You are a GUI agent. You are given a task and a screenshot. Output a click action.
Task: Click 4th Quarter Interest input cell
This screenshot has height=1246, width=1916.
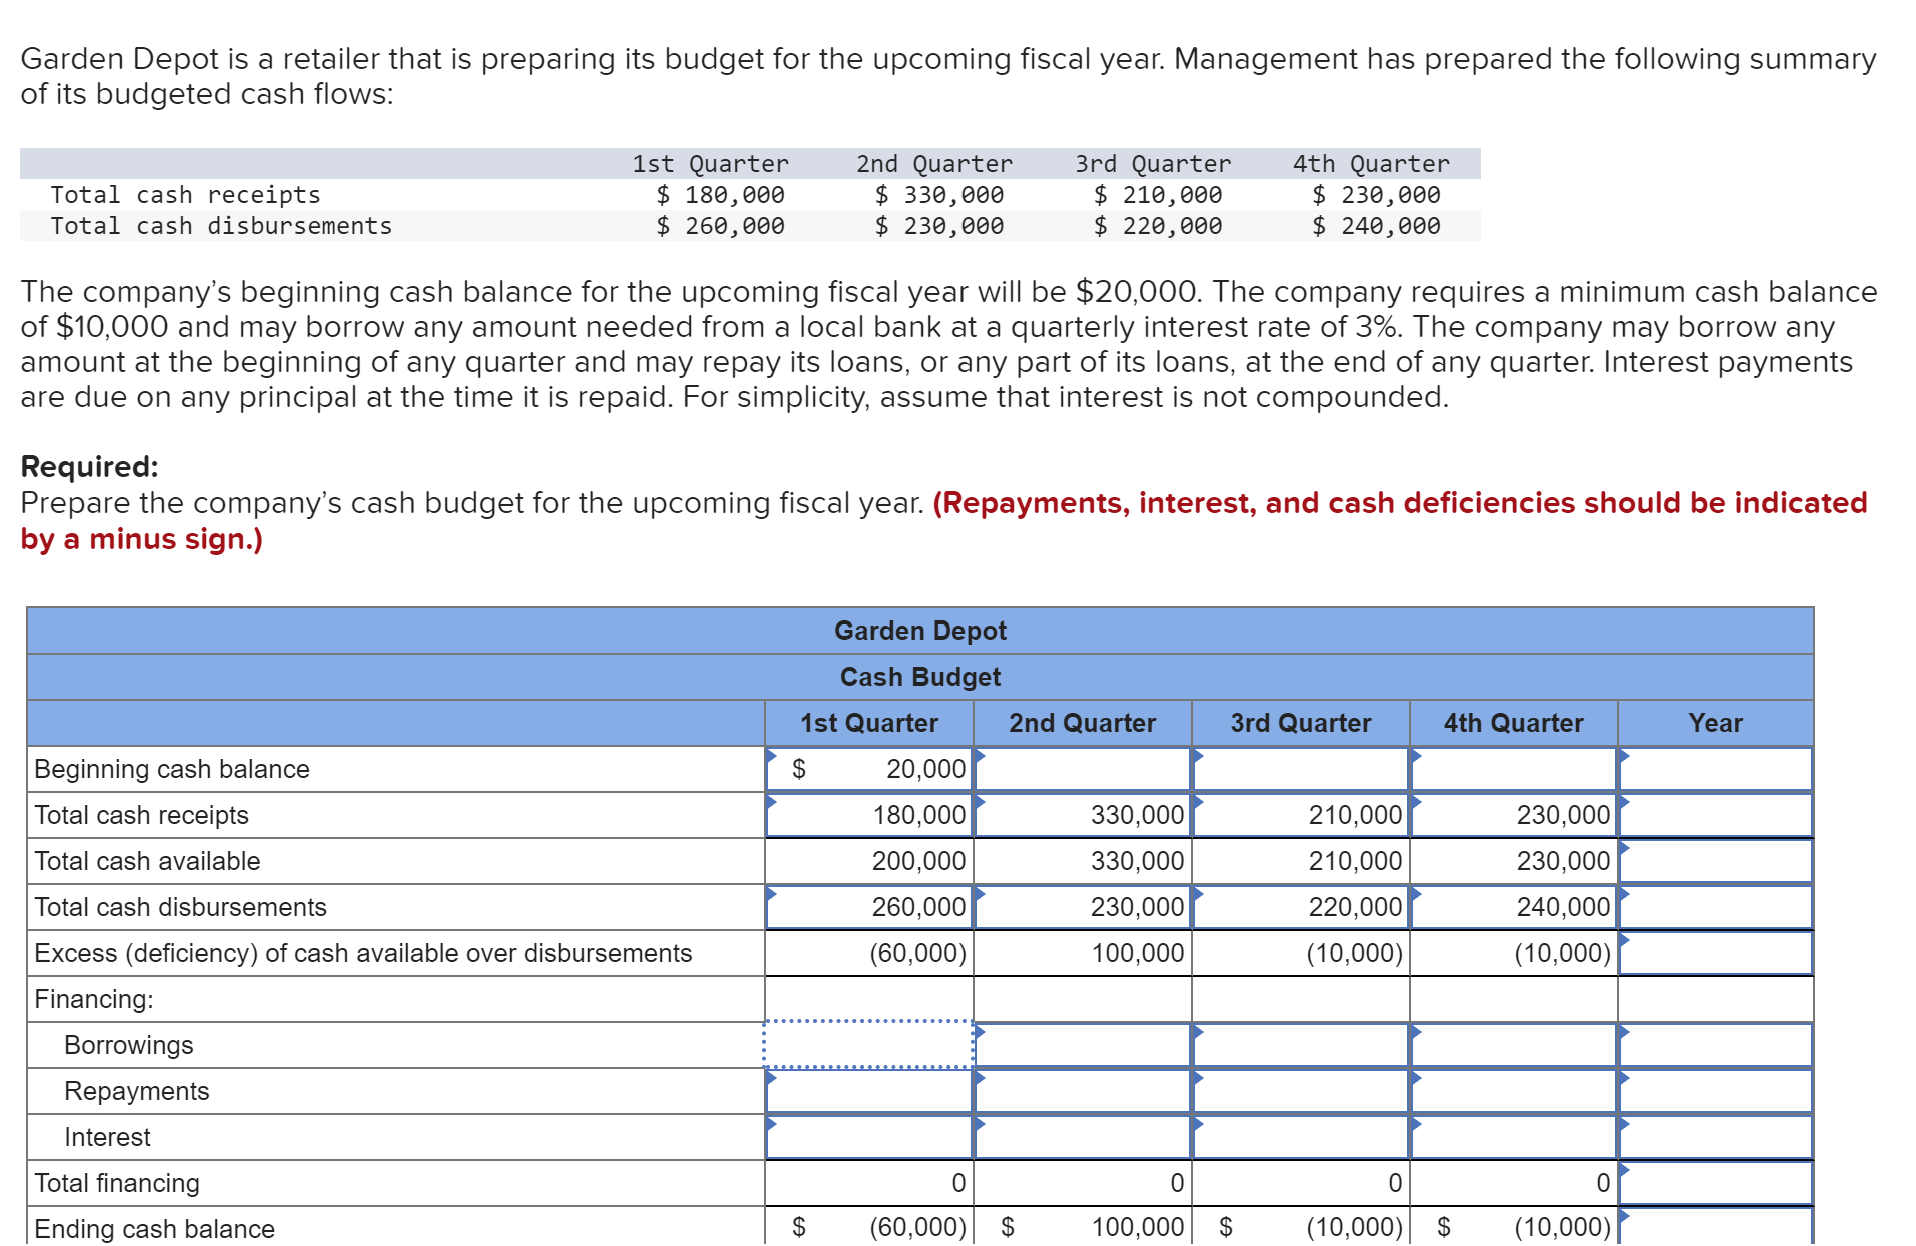pyautogui.click(x=1514, y=1137)
